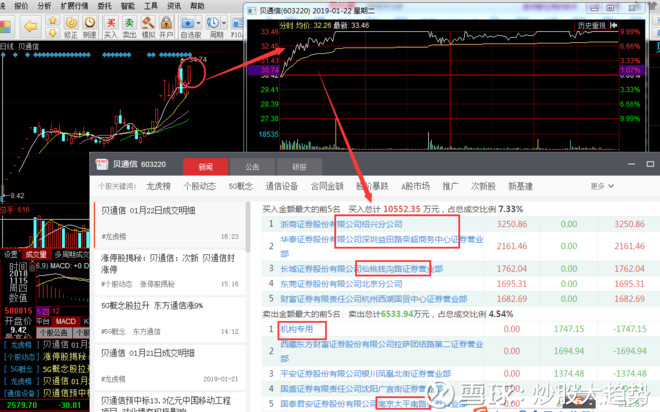Open the dropdown arrow beside 周期
This screenshot has height=412, width=660.
pos(224,24)
